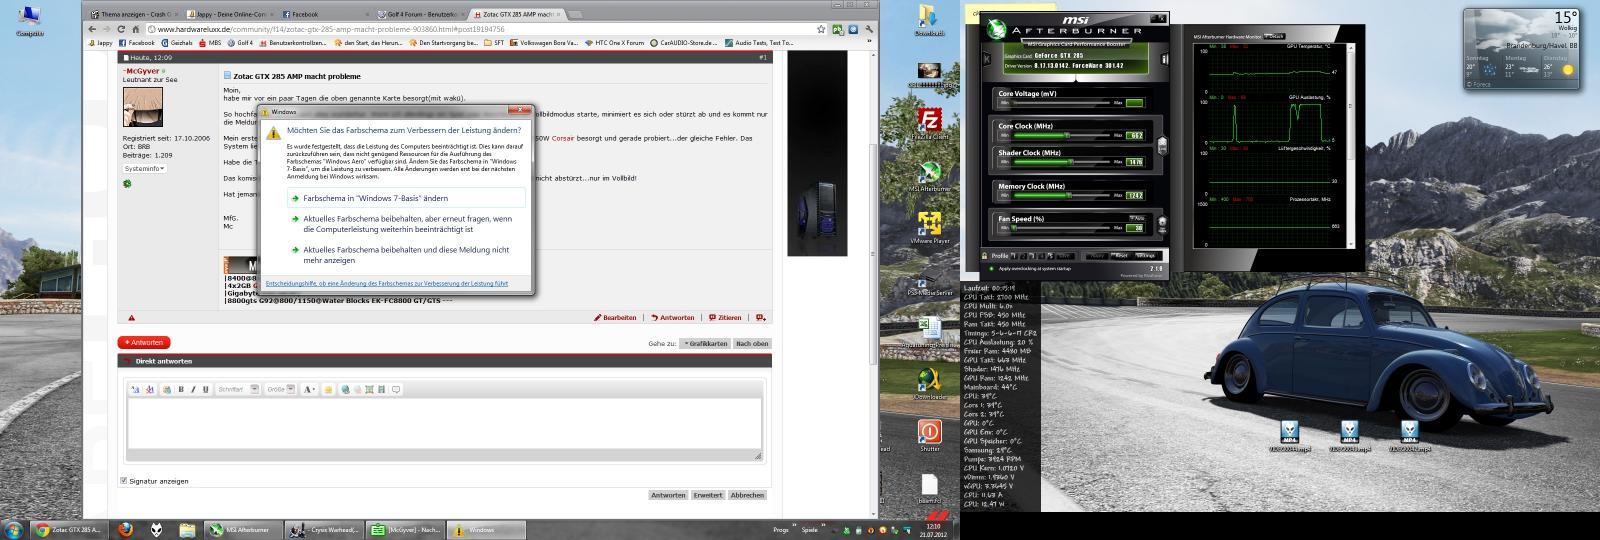Click Abbrechen below the reply box
Screen dimensions: 1600x540
click(x=747, y=494)
